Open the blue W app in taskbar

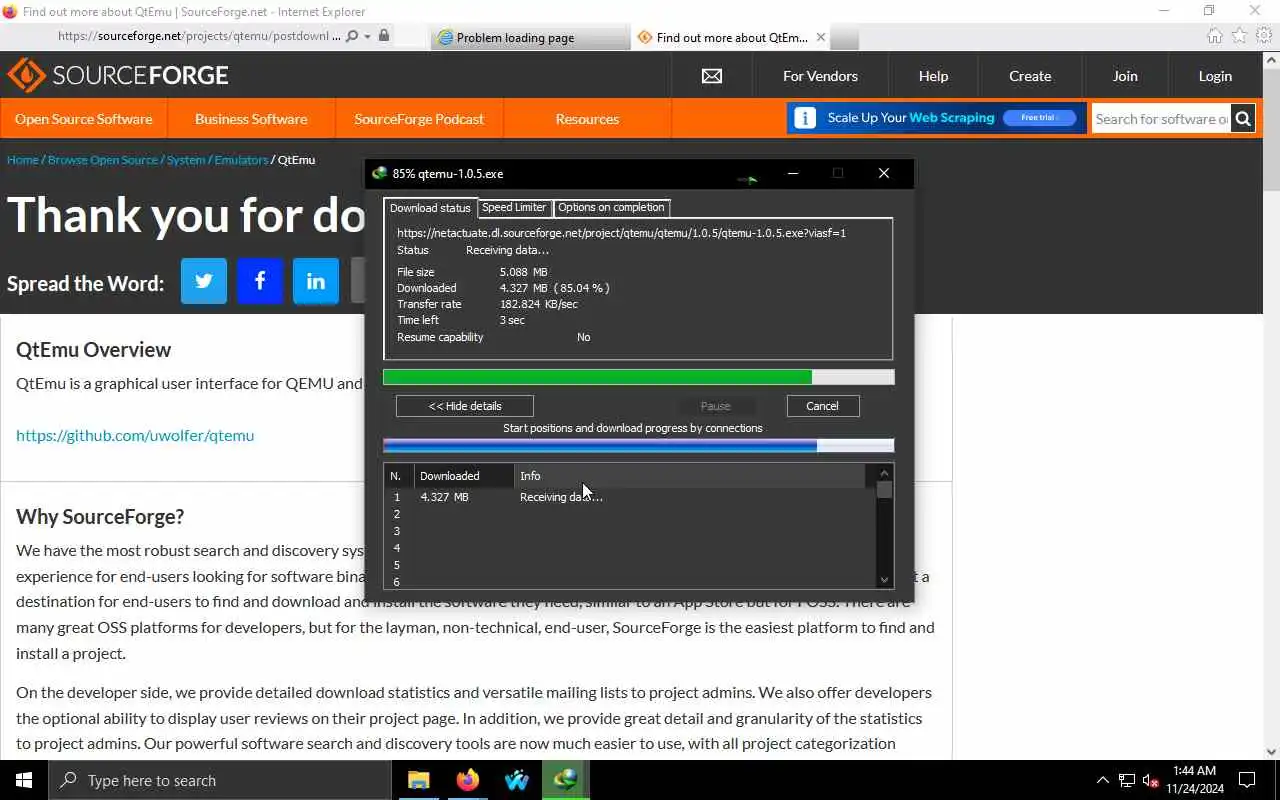517,780
